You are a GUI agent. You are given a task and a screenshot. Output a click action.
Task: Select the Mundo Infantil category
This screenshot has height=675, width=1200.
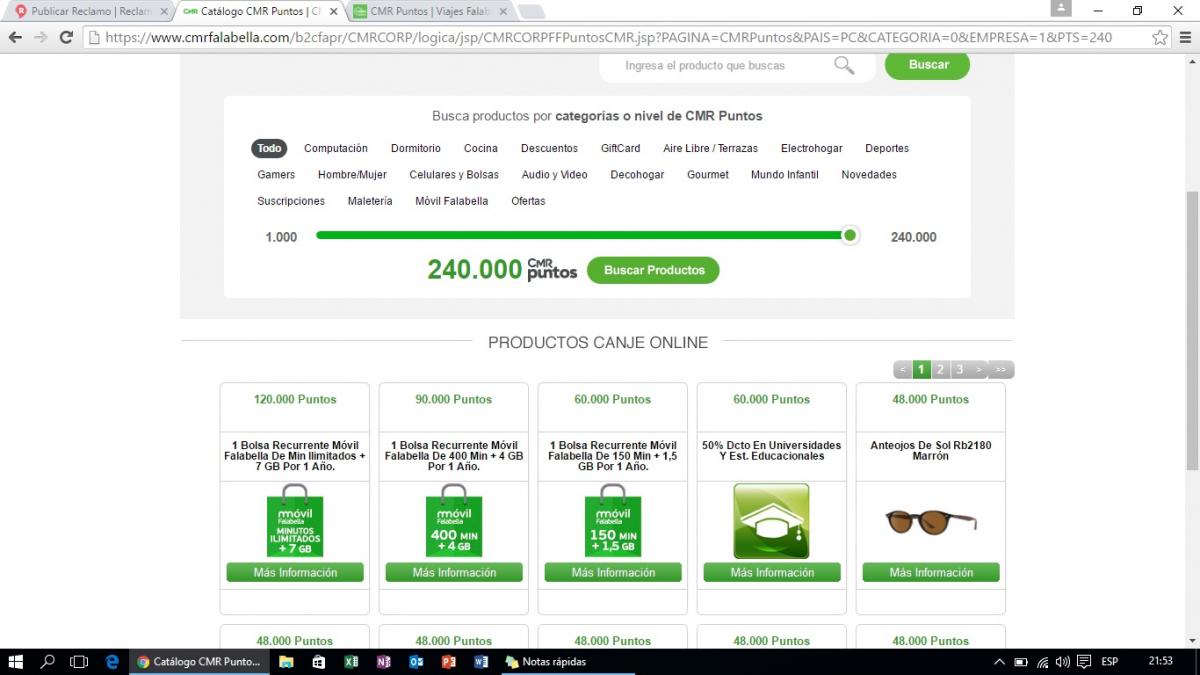coord(785,174)
